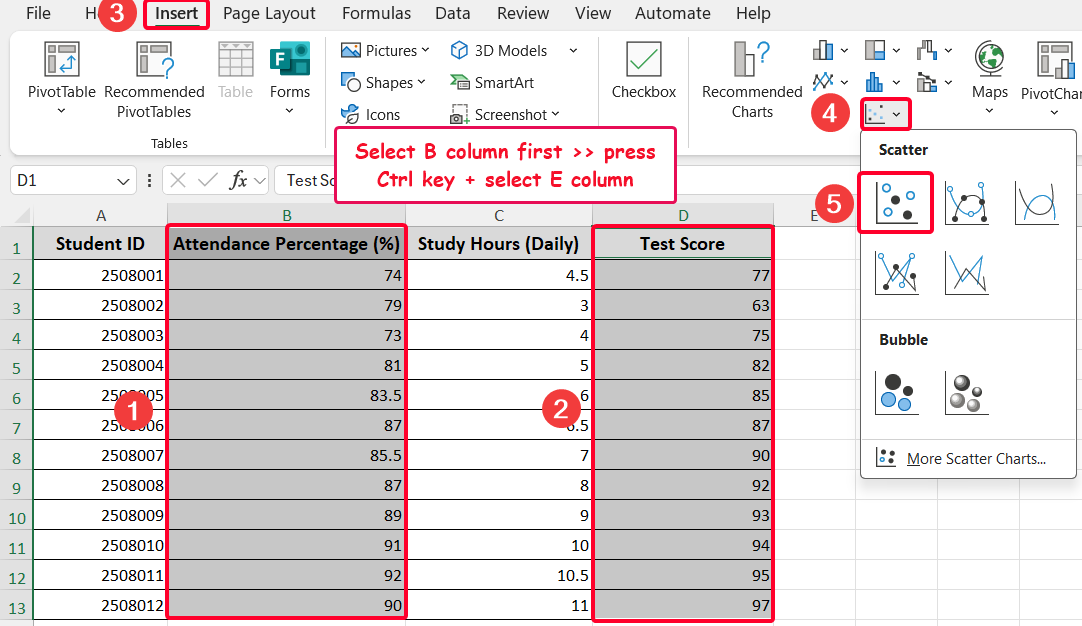Expand the Shapes dropdown
Image resolution: width=1082 pixels, height=626 pixels.
click(383, 83)
